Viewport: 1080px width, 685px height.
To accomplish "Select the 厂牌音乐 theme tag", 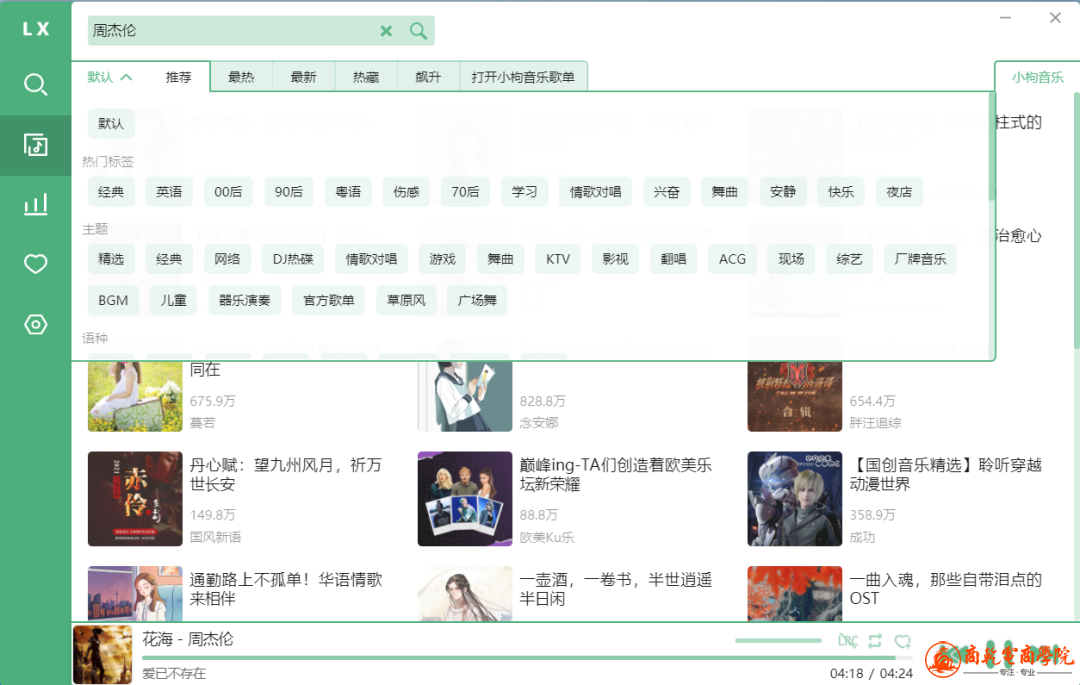I will coord(920,259).
